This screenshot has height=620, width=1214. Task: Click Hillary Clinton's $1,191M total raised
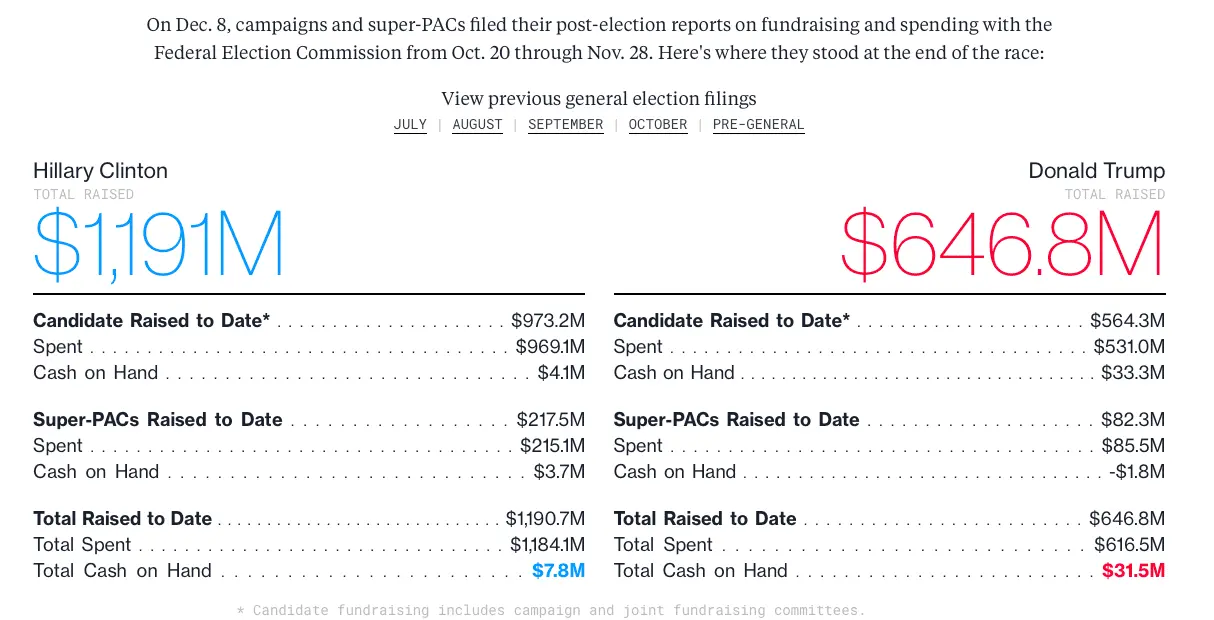pyautogui.click(x=159, y=243)
